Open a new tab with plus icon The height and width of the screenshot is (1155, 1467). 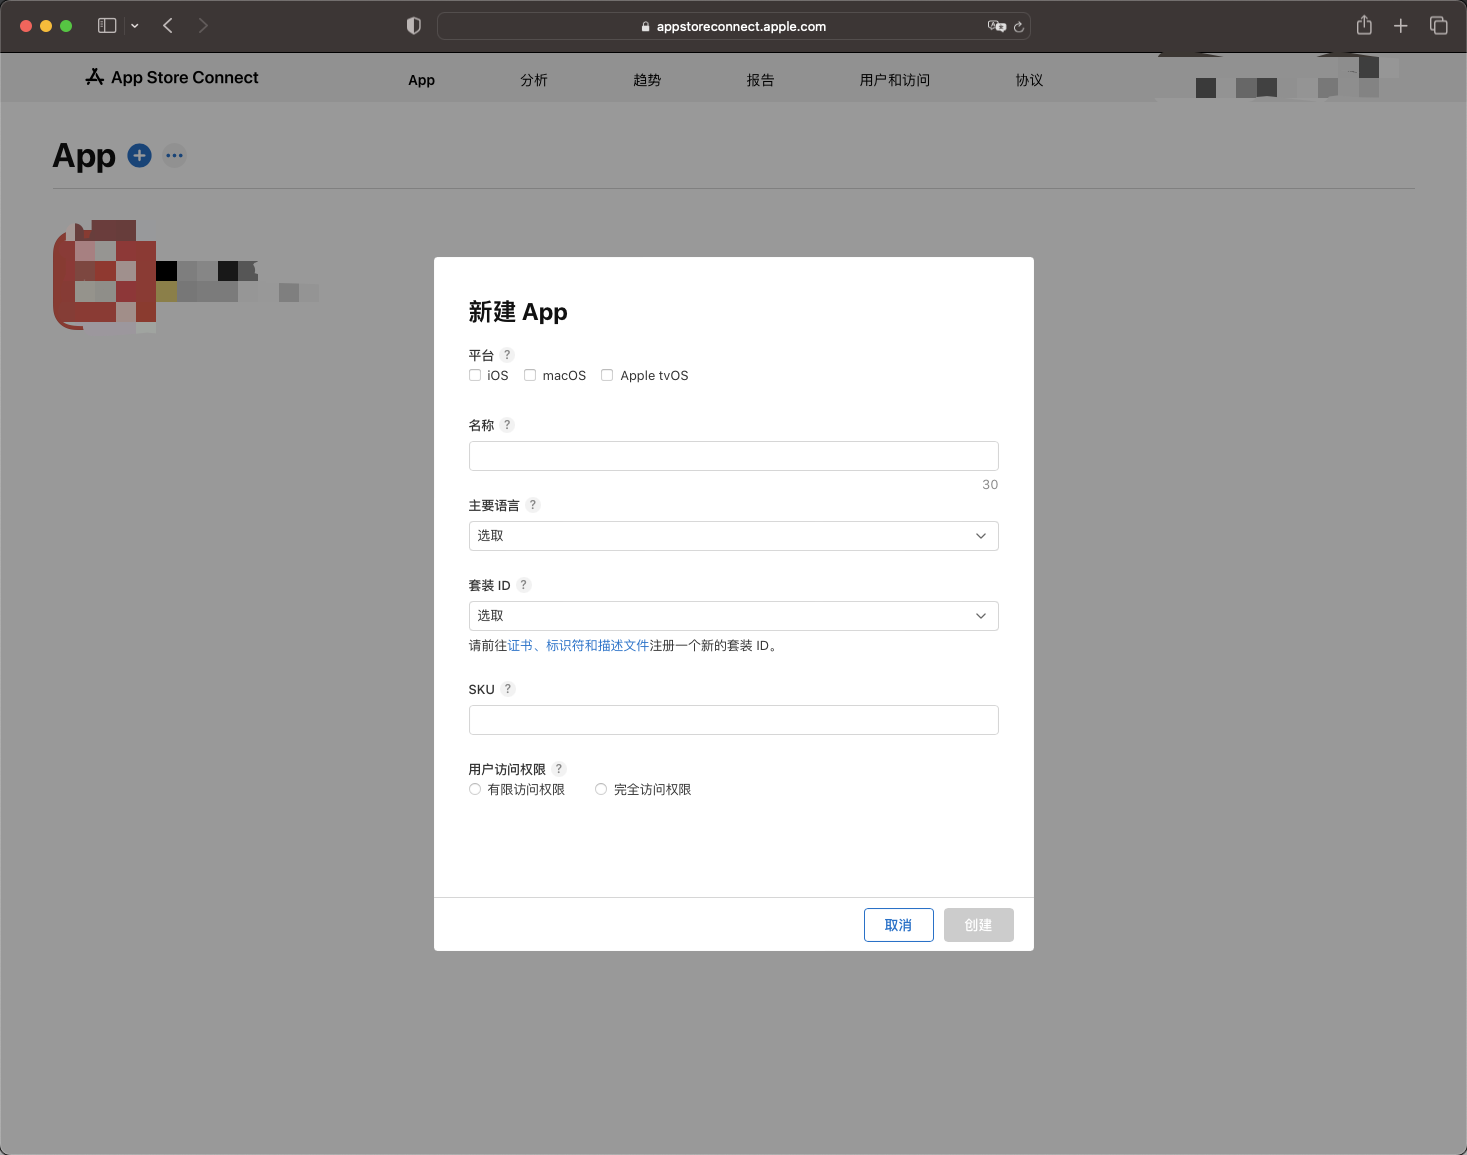point(1401,26)
